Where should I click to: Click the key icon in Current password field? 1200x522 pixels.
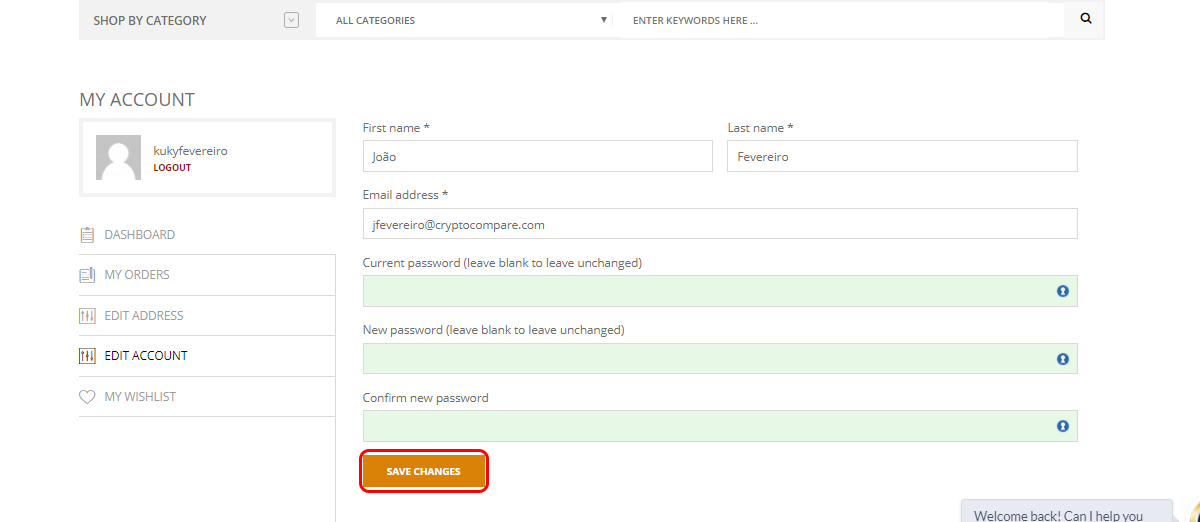pos(1063,291)
